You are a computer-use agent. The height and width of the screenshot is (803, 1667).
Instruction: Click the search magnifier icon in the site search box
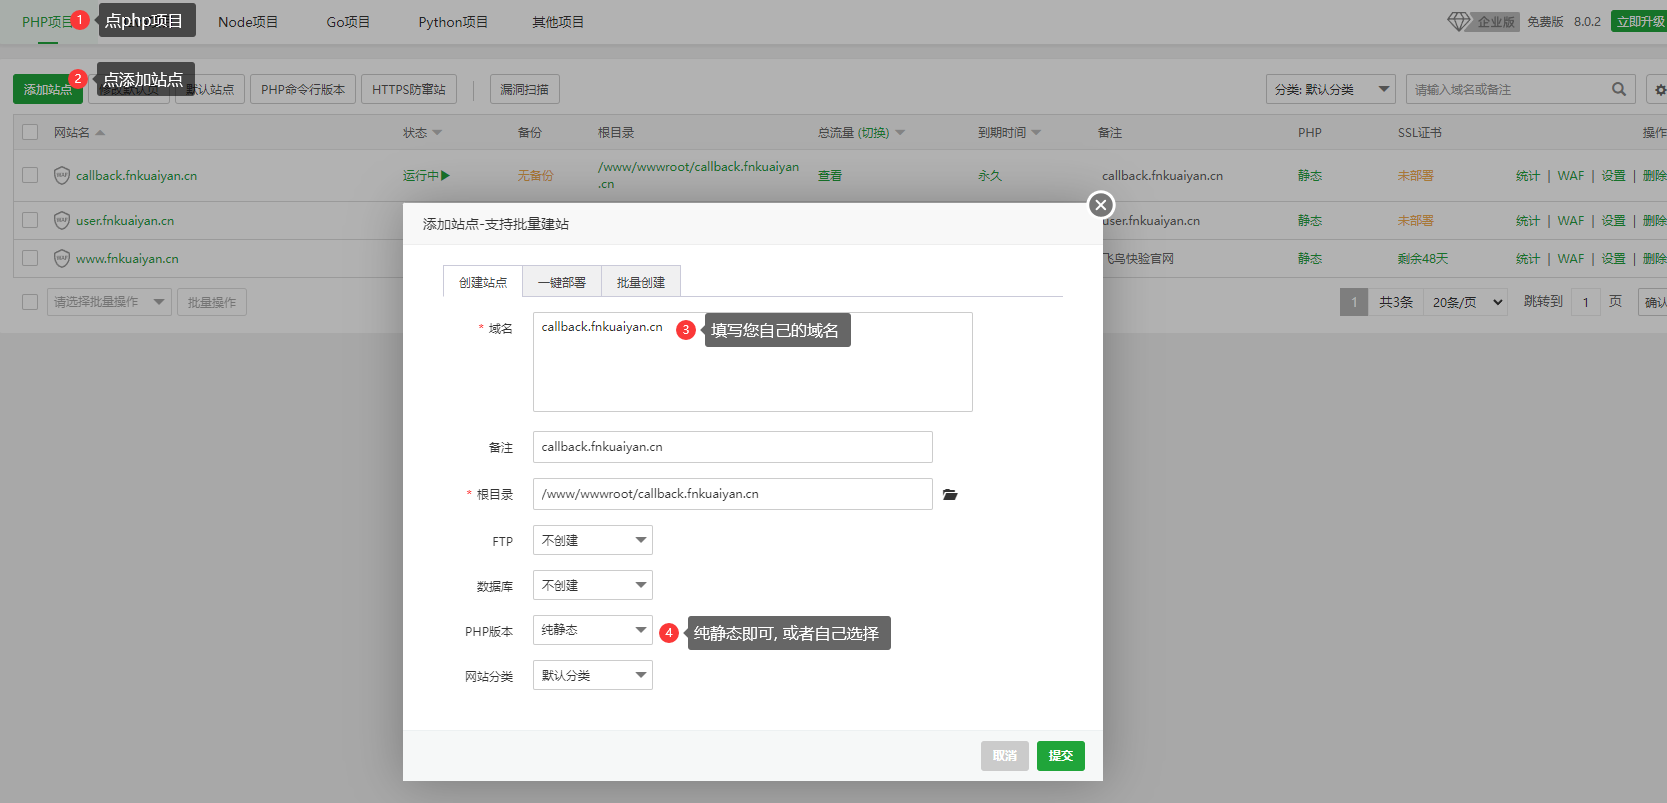(x=1618, y=89)
